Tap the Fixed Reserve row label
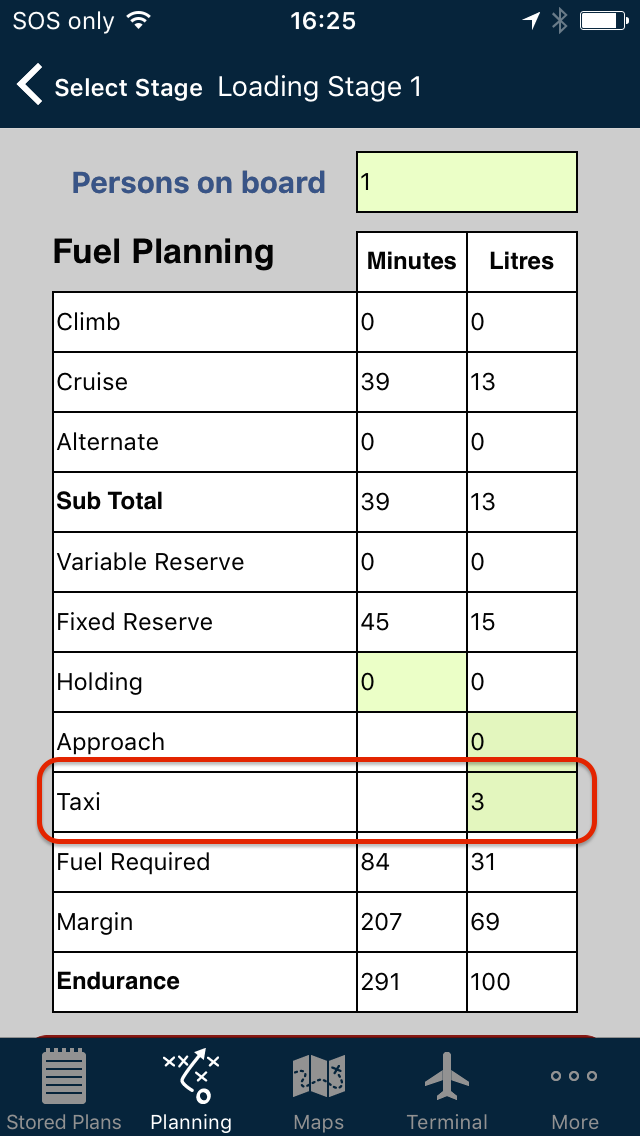This screenshot has height=1136, width=640. click(x=135, y=622)
